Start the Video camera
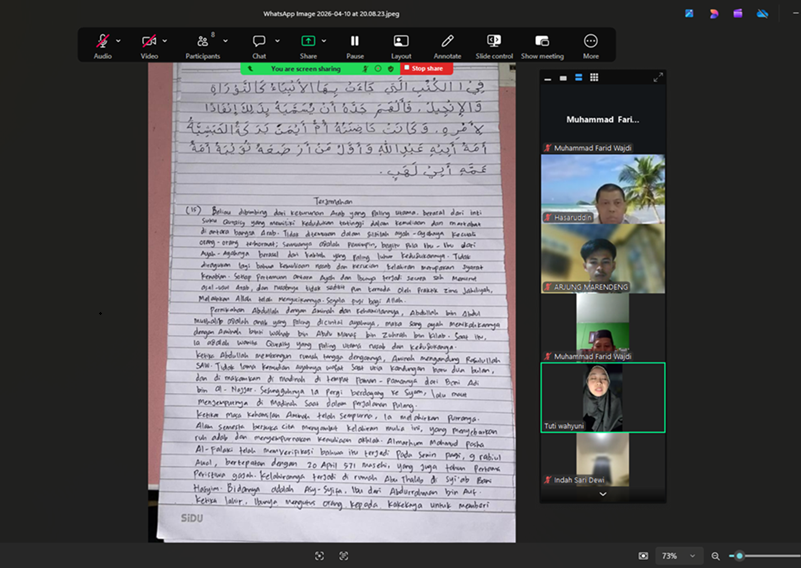 149,41
